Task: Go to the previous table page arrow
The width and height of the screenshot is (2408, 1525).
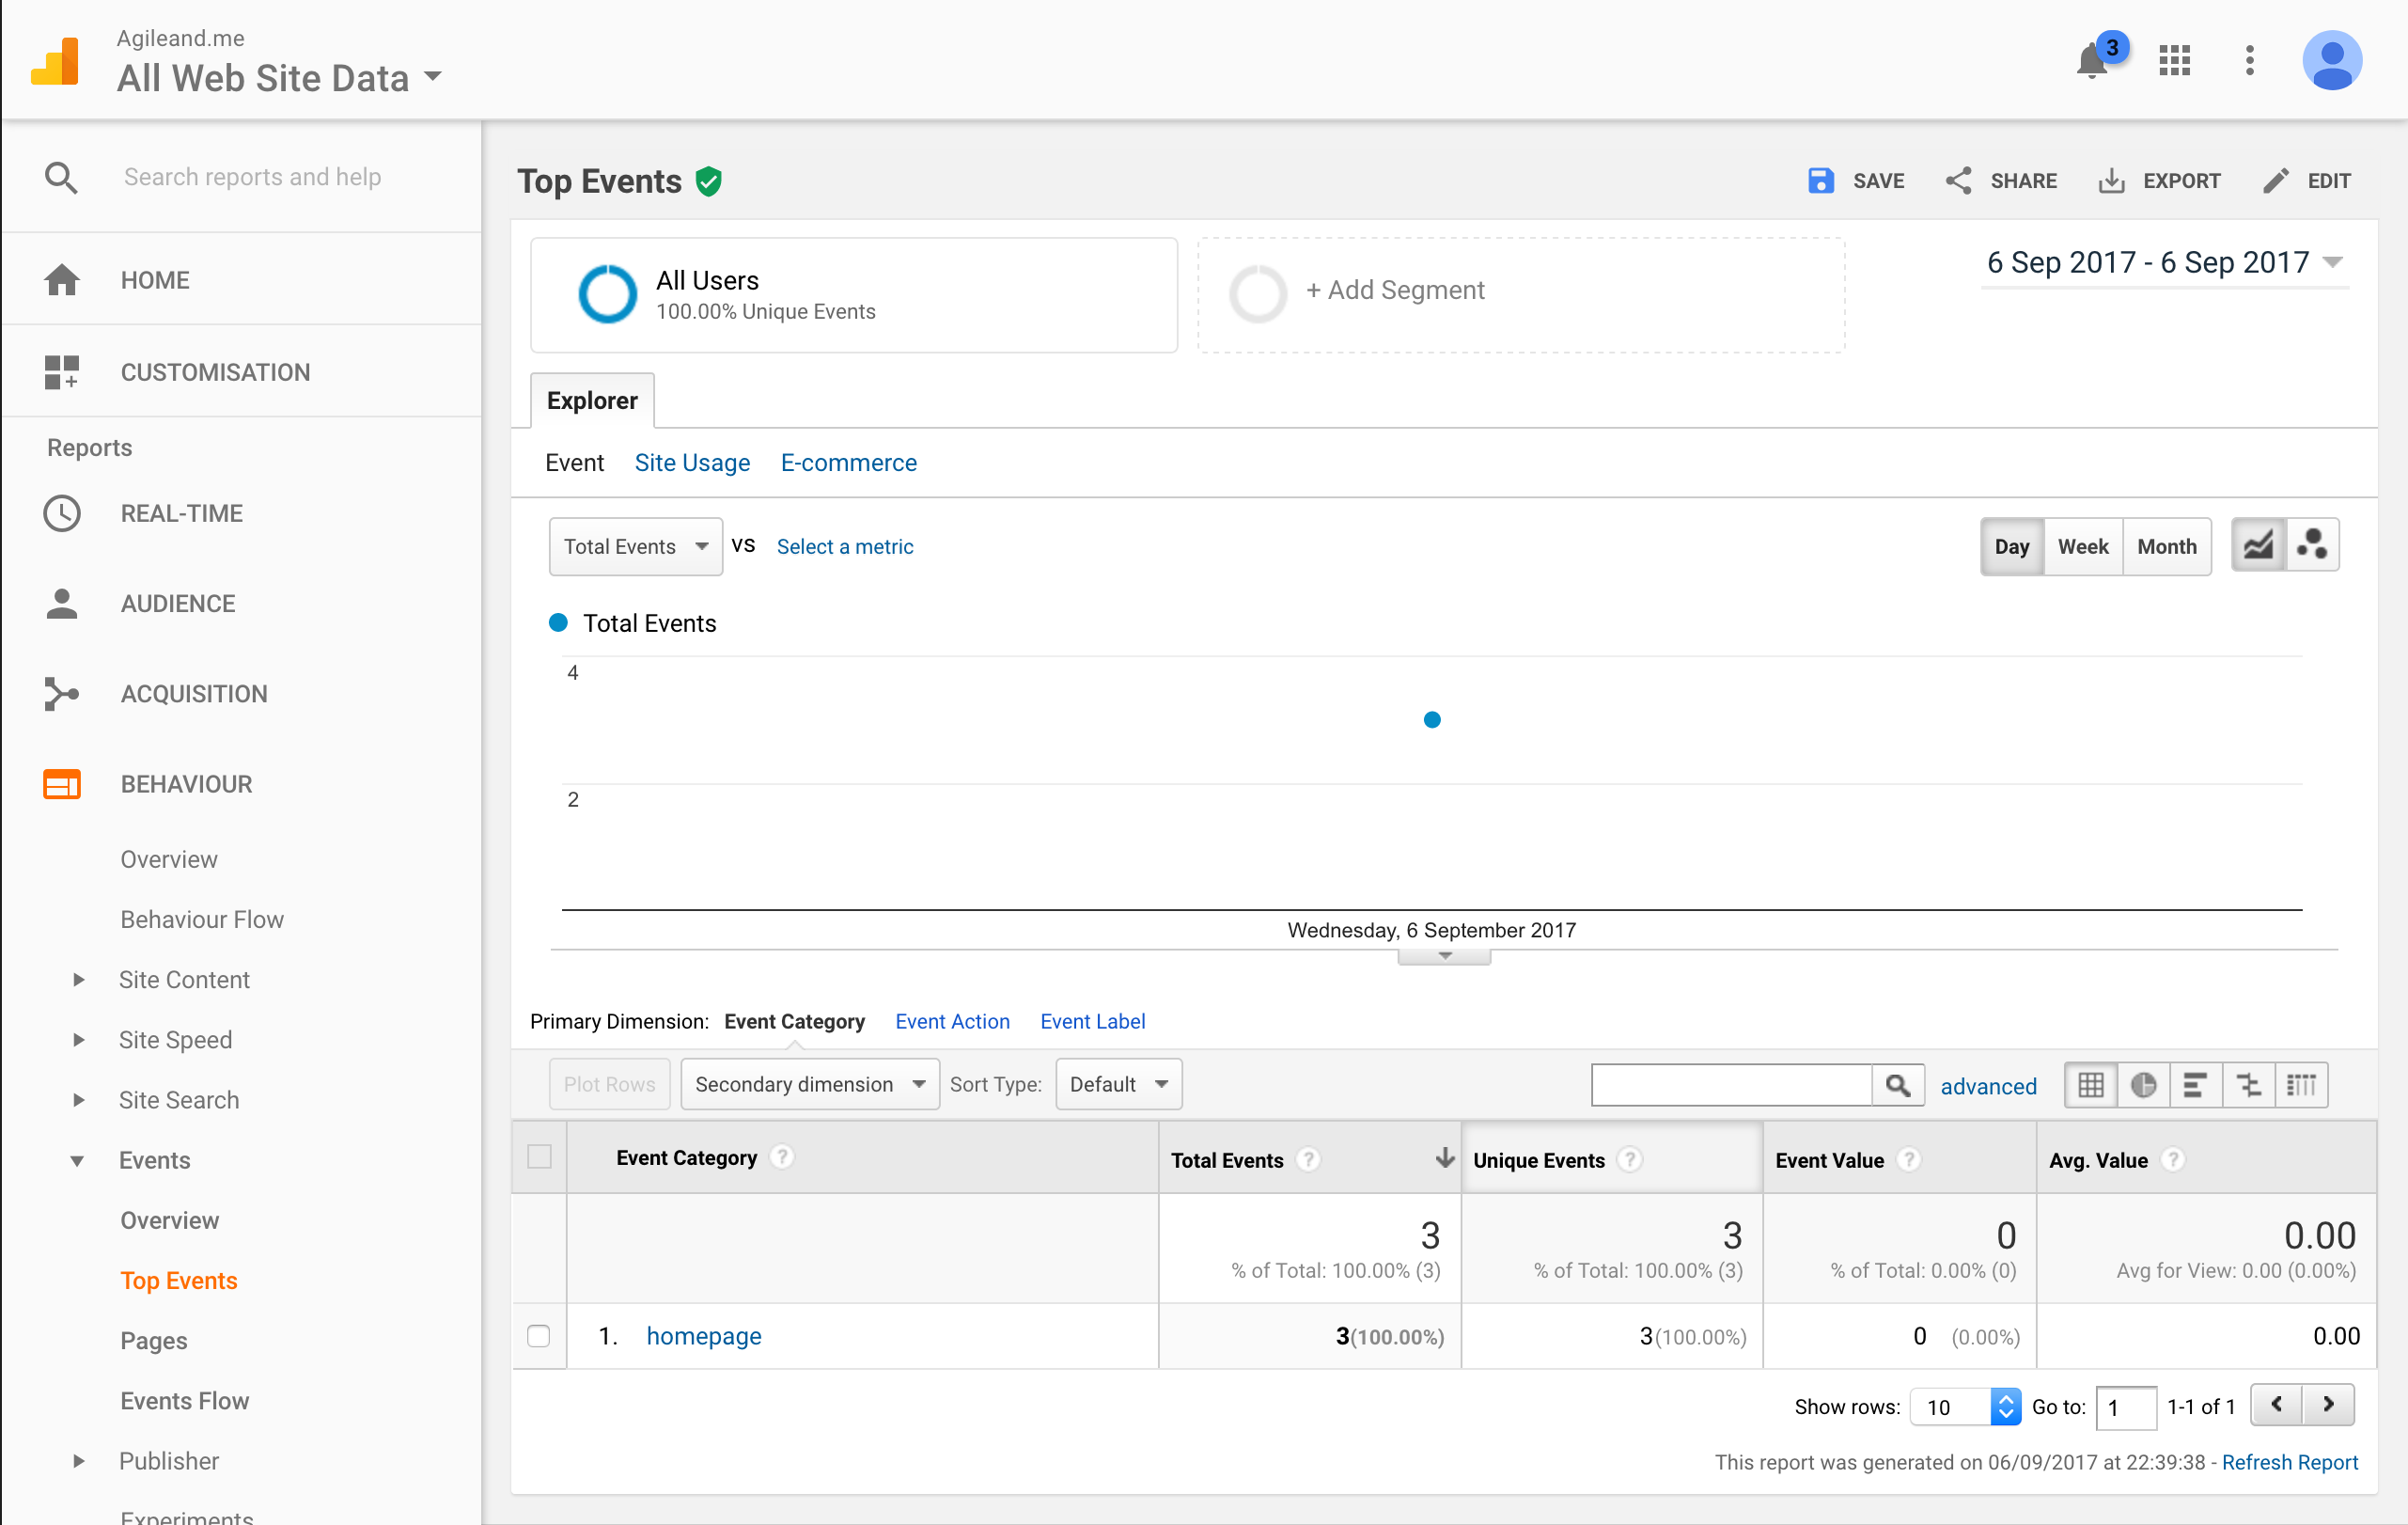Action: click(2276, 1404)
